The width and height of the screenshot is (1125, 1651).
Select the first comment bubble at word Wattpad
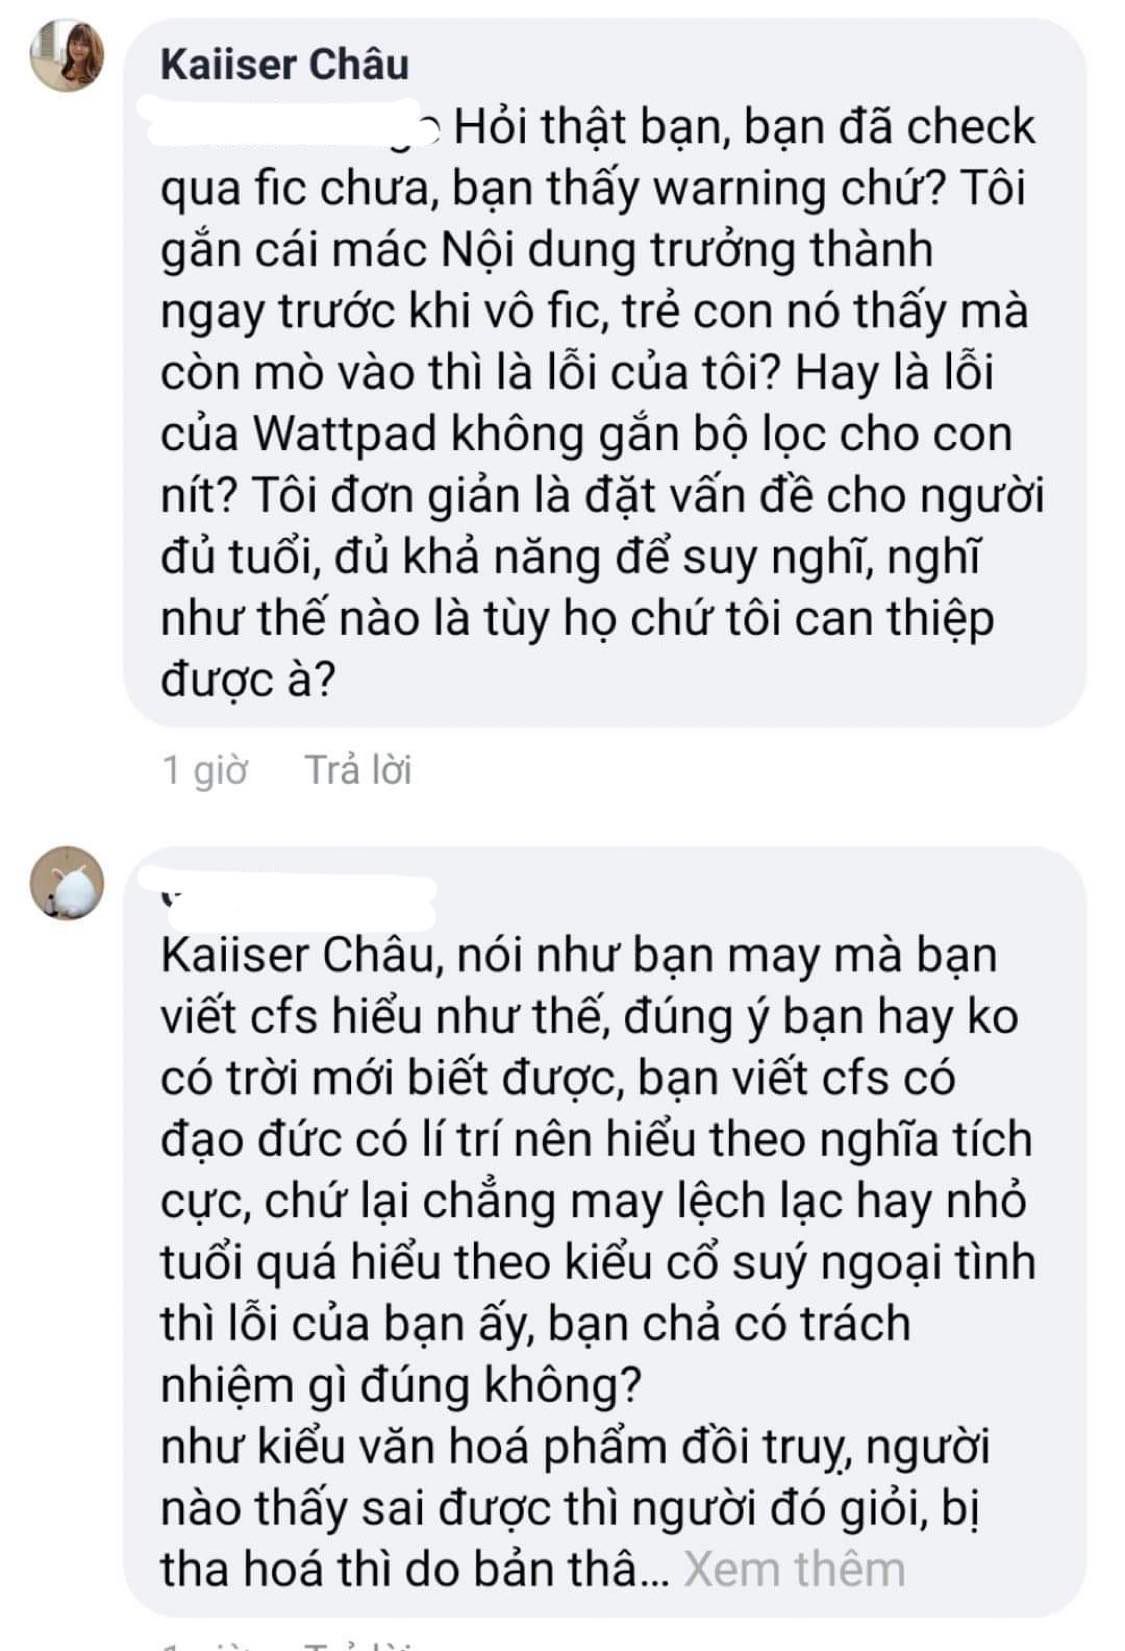(x=345, y=434)
